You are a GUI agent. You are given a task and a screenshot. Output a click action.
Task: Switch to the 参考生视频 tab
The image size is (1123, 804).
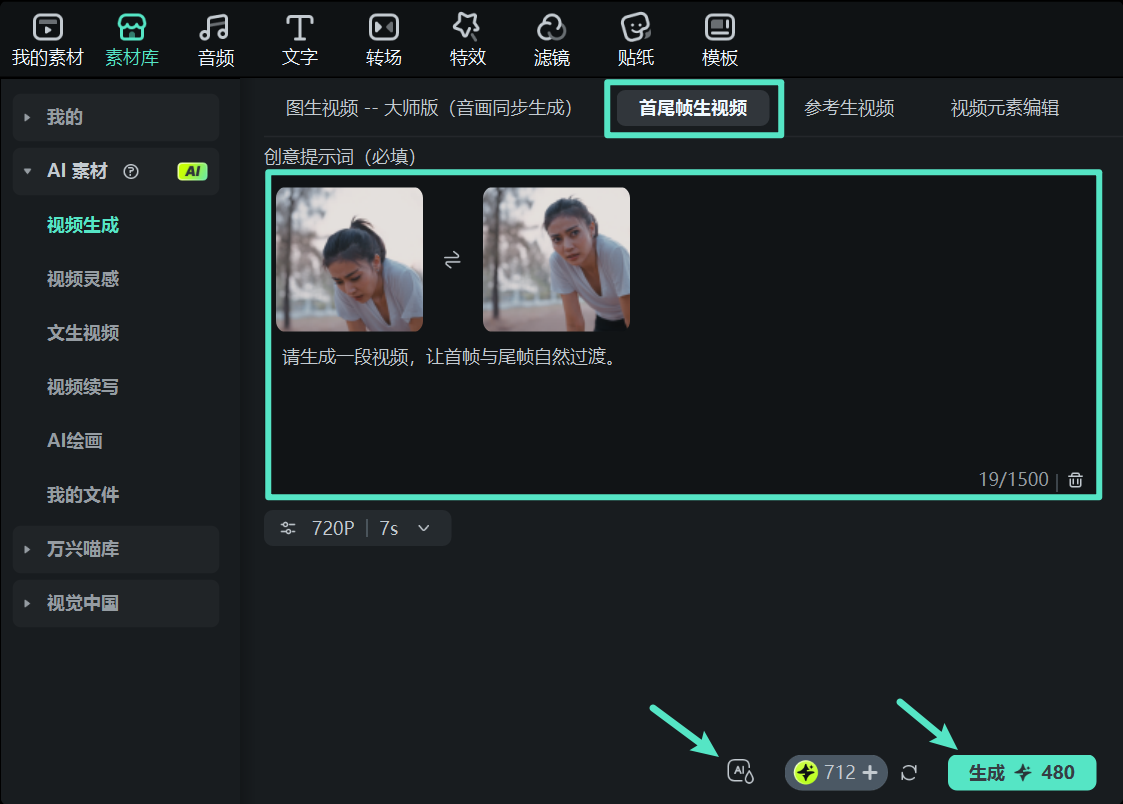pyautogui.click(x=849, y=110)
